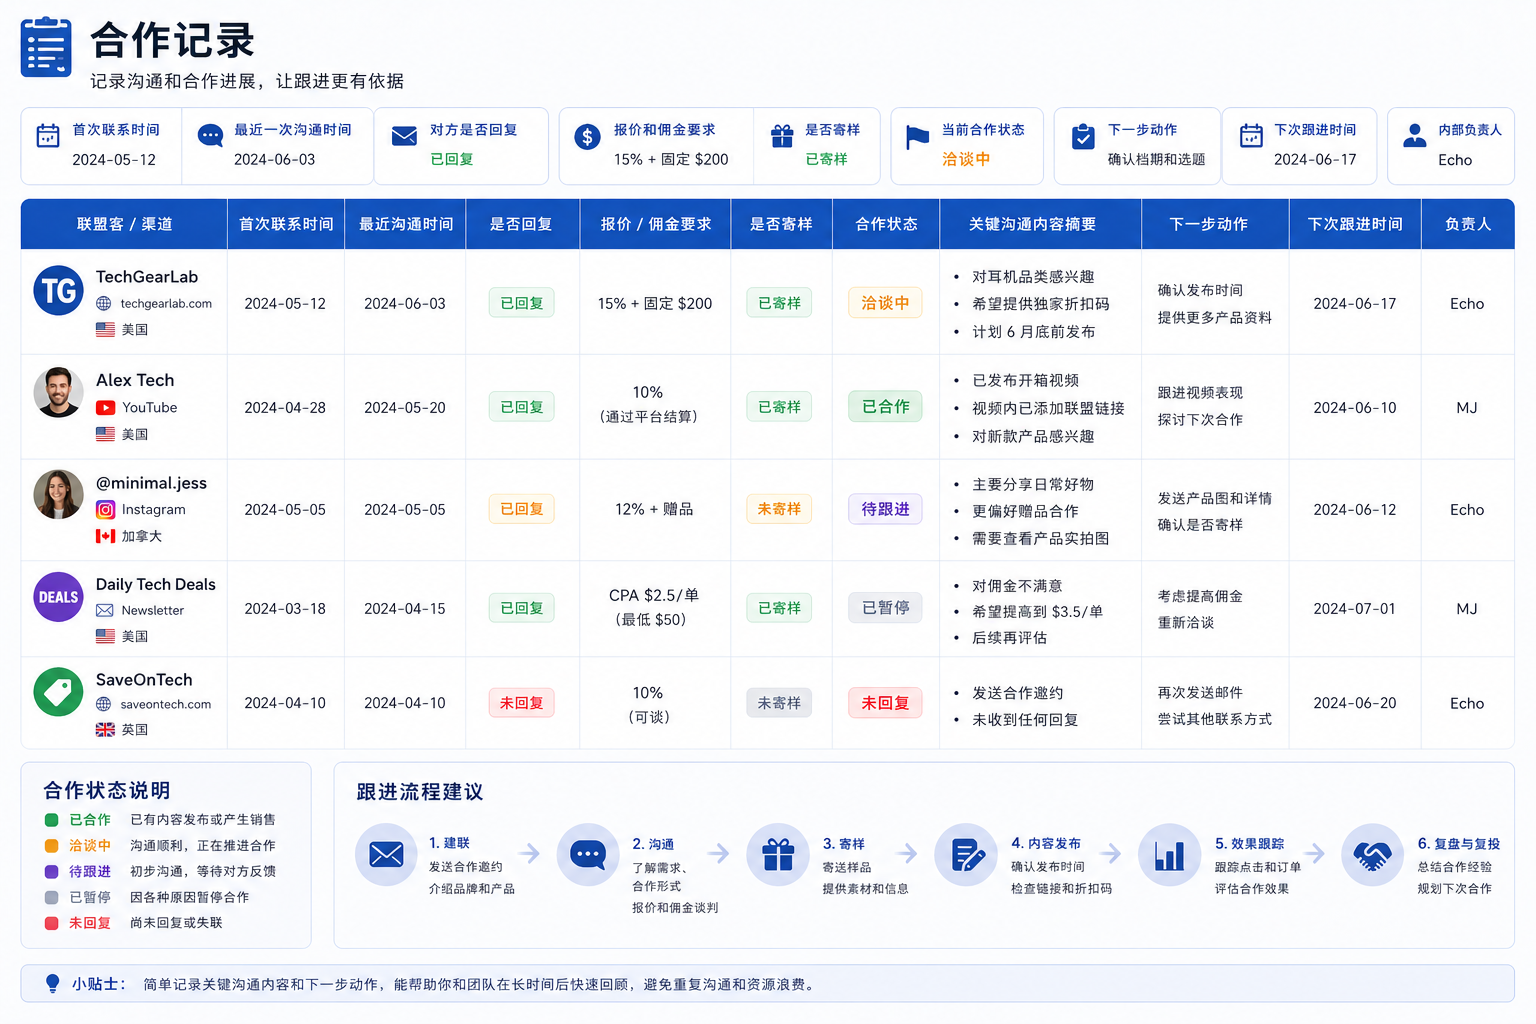Click the envelope icon for 对方是否回复
The width and height of the screenshot is (1536, 1024).
404,136
